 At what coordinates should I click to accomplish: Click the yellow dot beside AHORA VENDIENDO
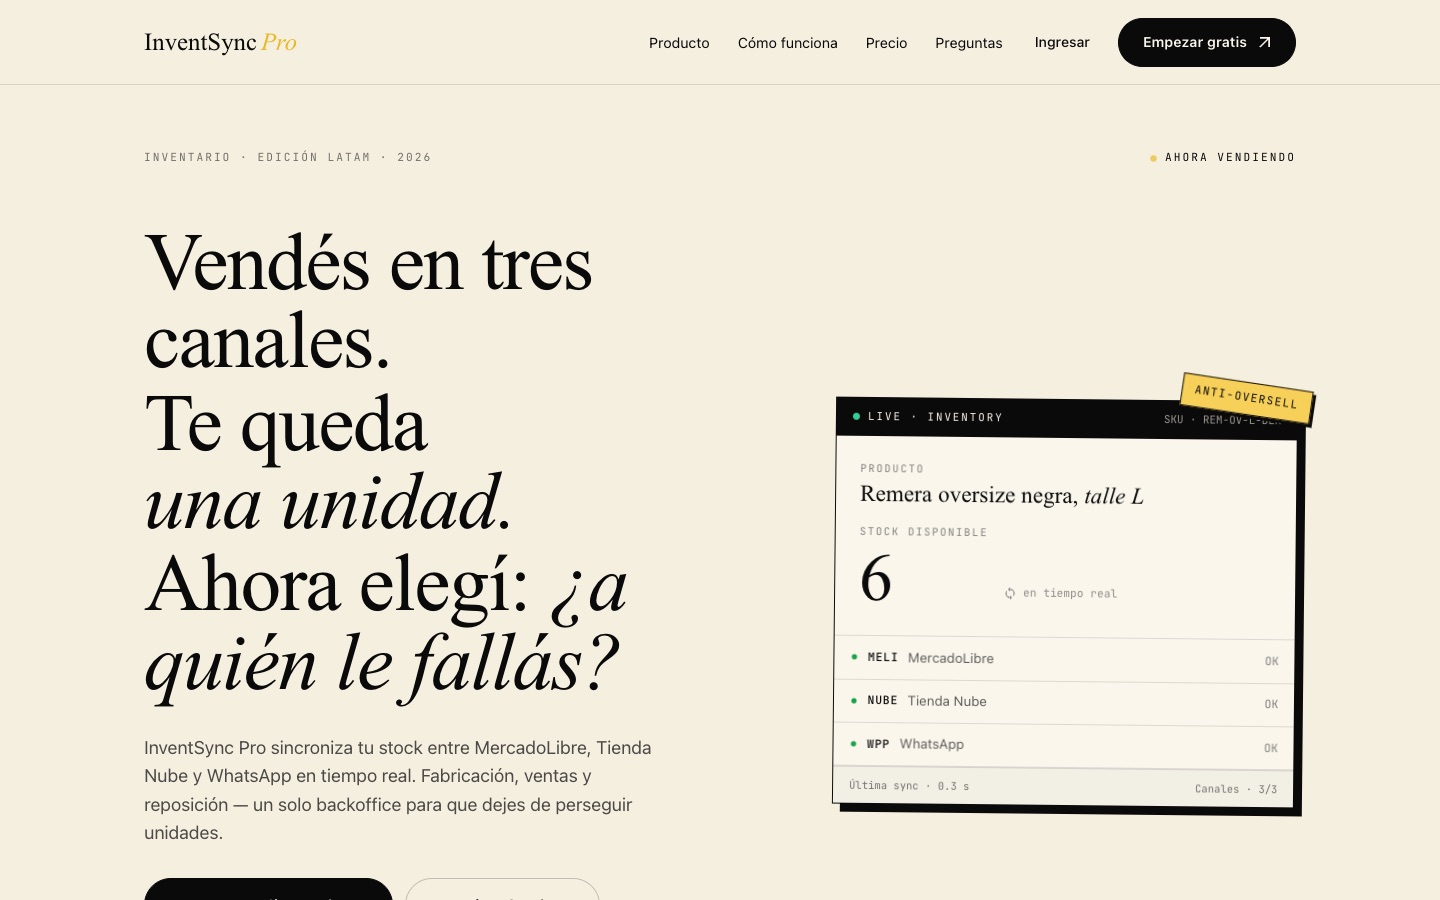[x=1153, y=158]
